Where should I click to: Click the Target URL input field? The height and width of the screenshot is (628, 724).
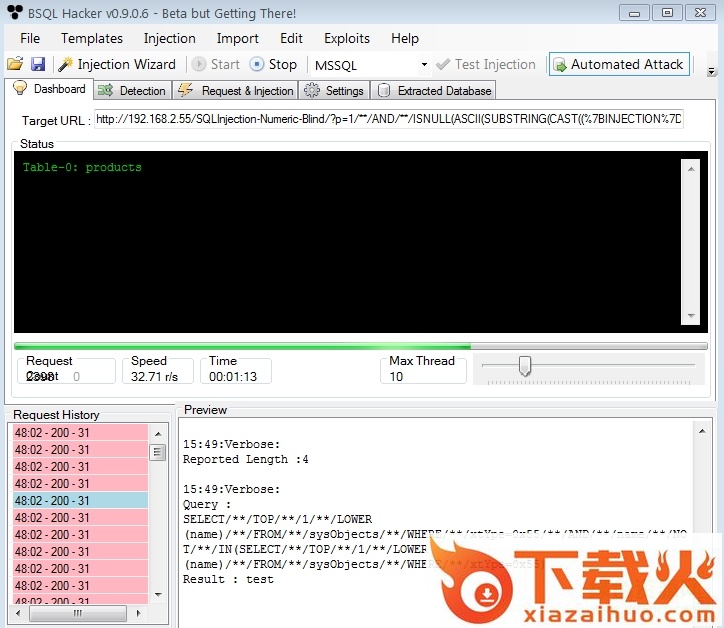coord(389,119)
